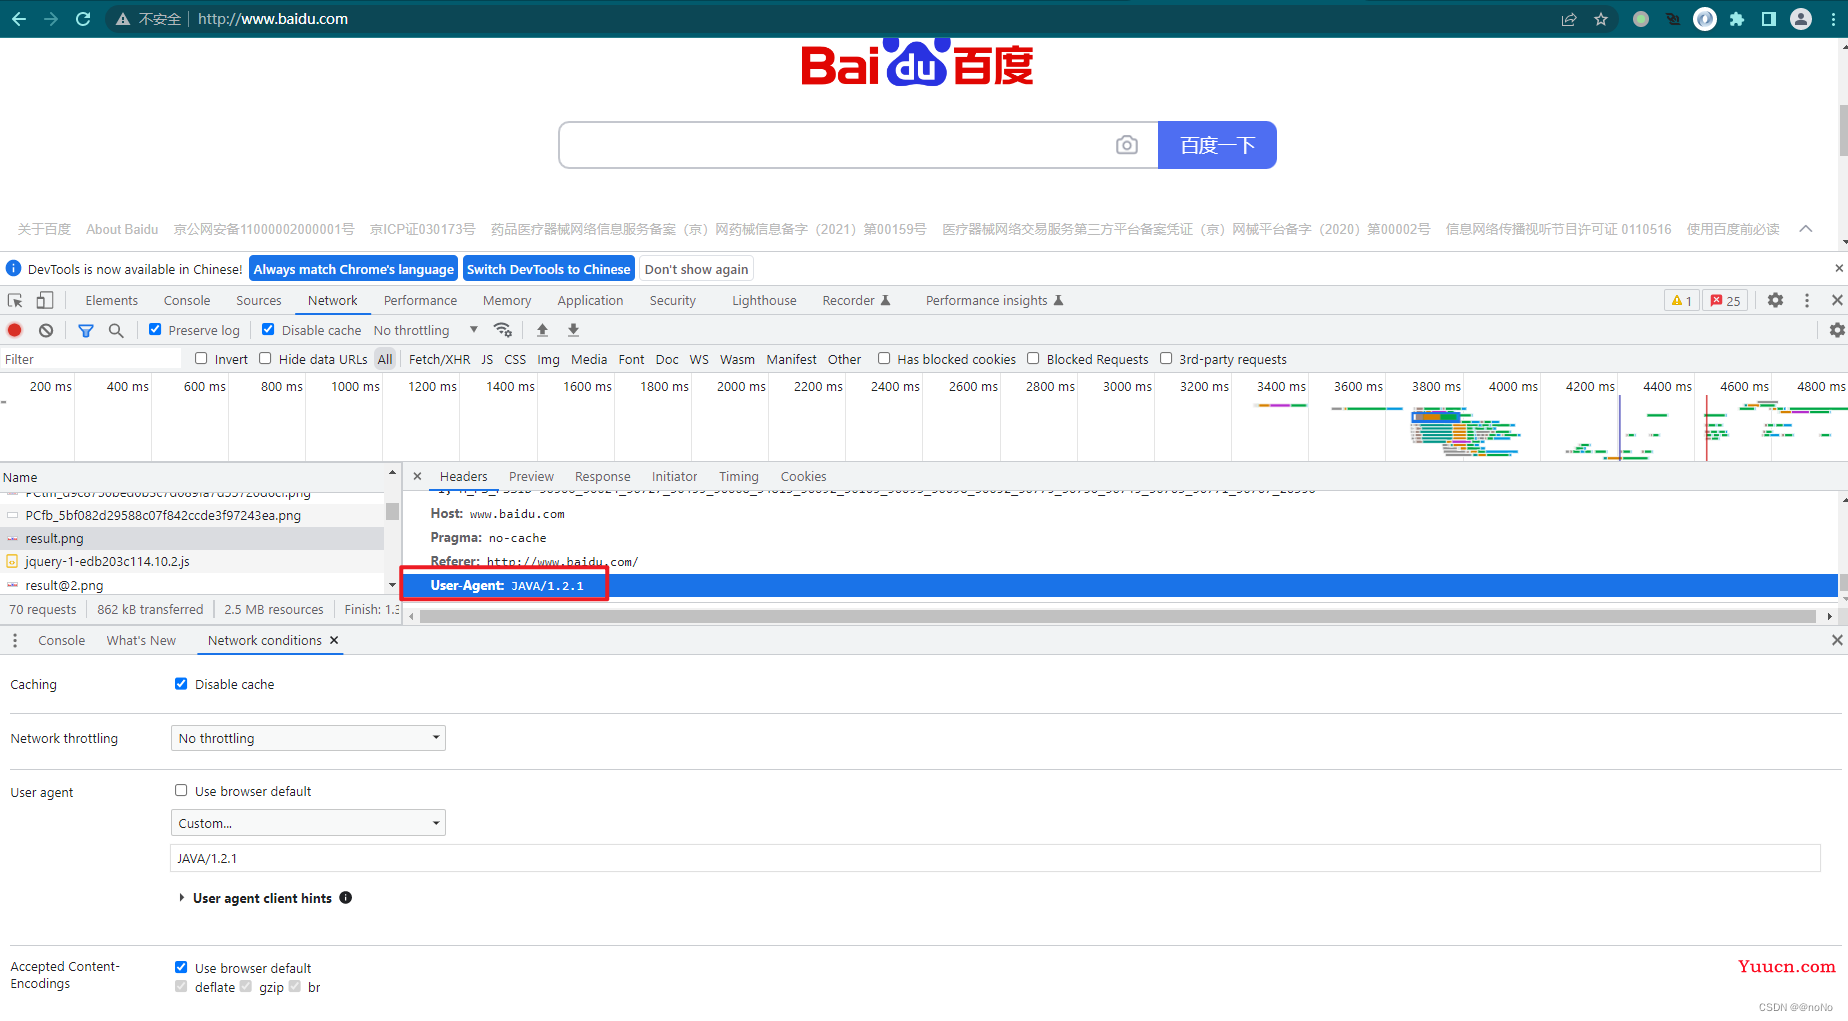Open DevTools more options menu
The image size is (1848, 1021).
point(1806,300)
